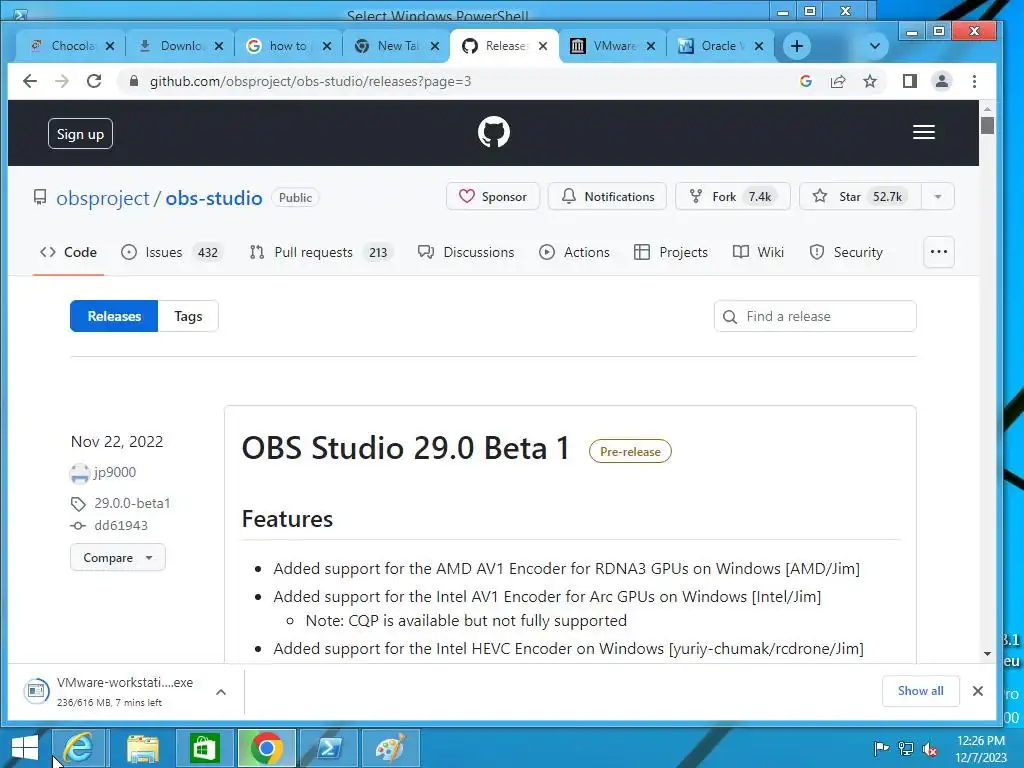This screenshot has height=768, width=1024.
Task: Click the 29.0.0-beta1 tag link
Action: pos(132,503)
